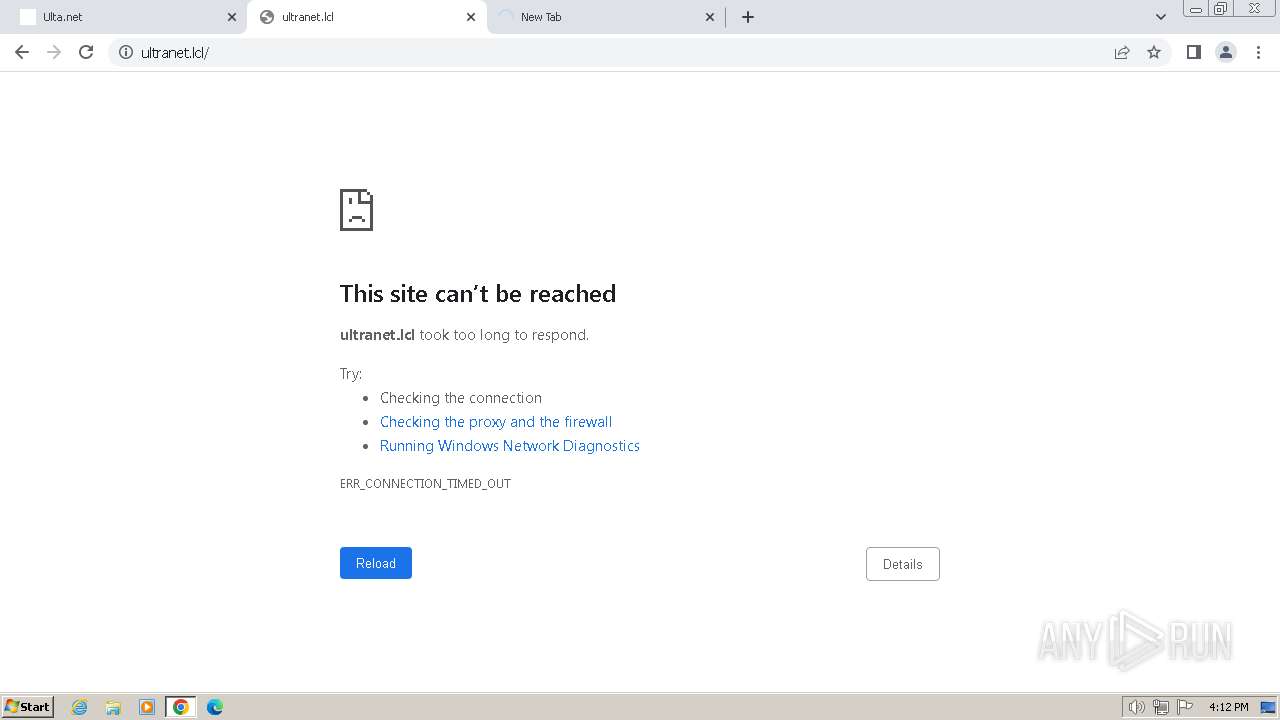This screenshot has width=1280, height=720.
Task: Open the Windows Start menu
Action: click(27, 707)
